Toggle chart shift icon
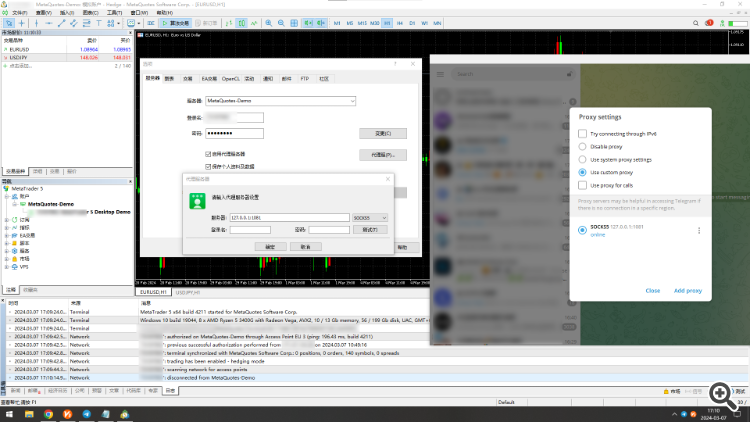This screenshot has height=422, width=750. point(320,23)
